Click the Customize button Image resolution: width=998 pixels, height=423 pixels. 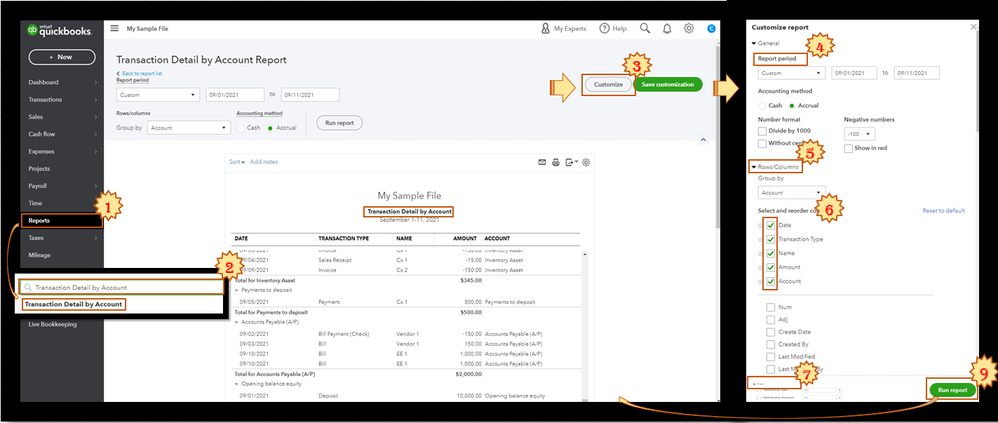(608, 85)
